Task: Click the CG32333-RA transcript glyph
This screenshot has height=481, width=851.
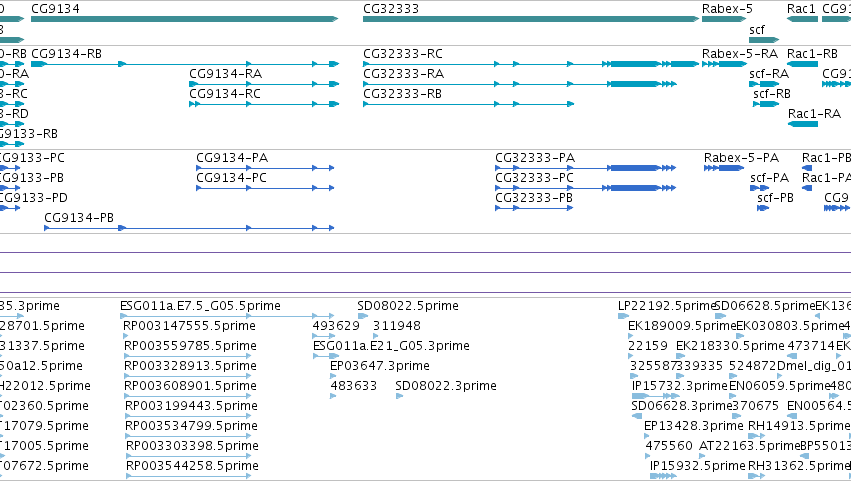Action: pos(520,84)
